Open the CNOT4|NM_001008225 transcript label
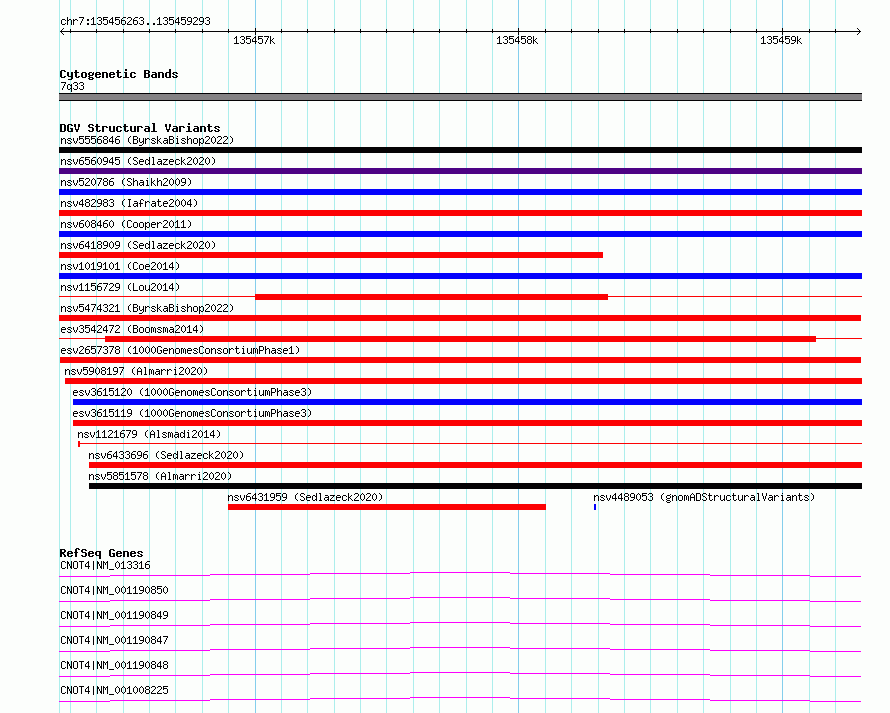 pyautogui.click(x=114, y=690)
